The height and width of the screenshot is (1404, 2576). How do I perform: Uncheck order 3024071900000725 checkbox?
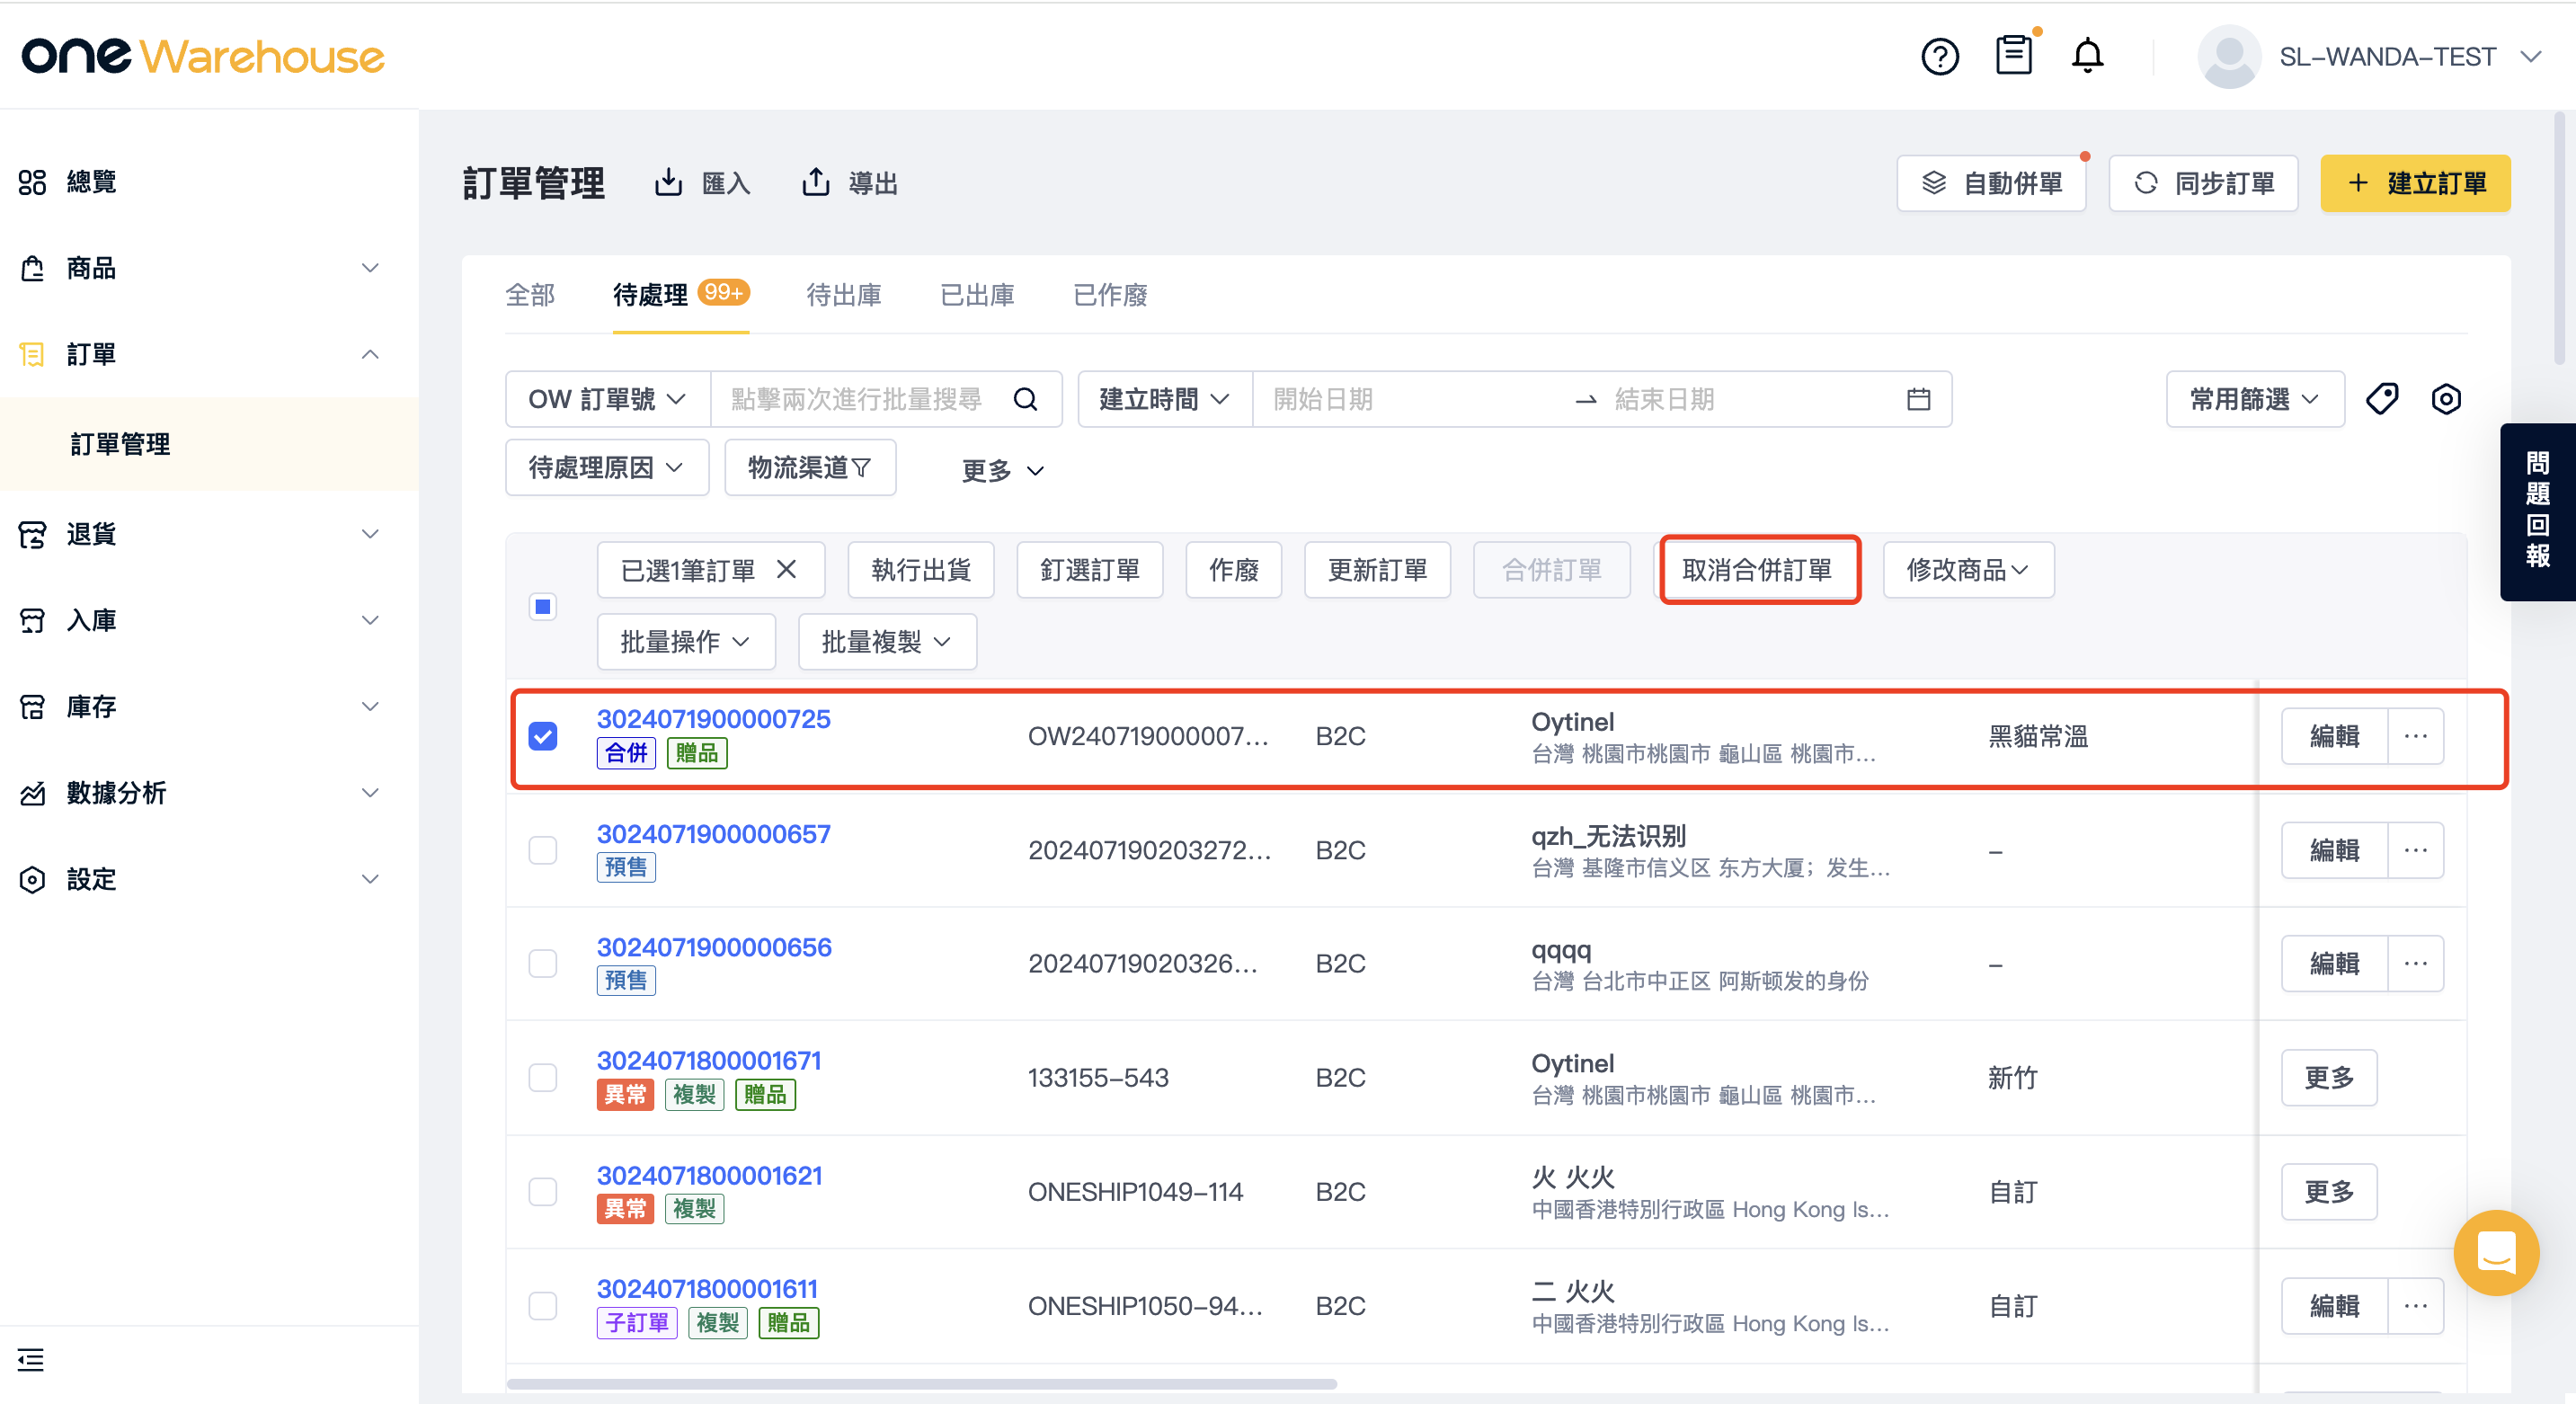[x=543, y=736]
